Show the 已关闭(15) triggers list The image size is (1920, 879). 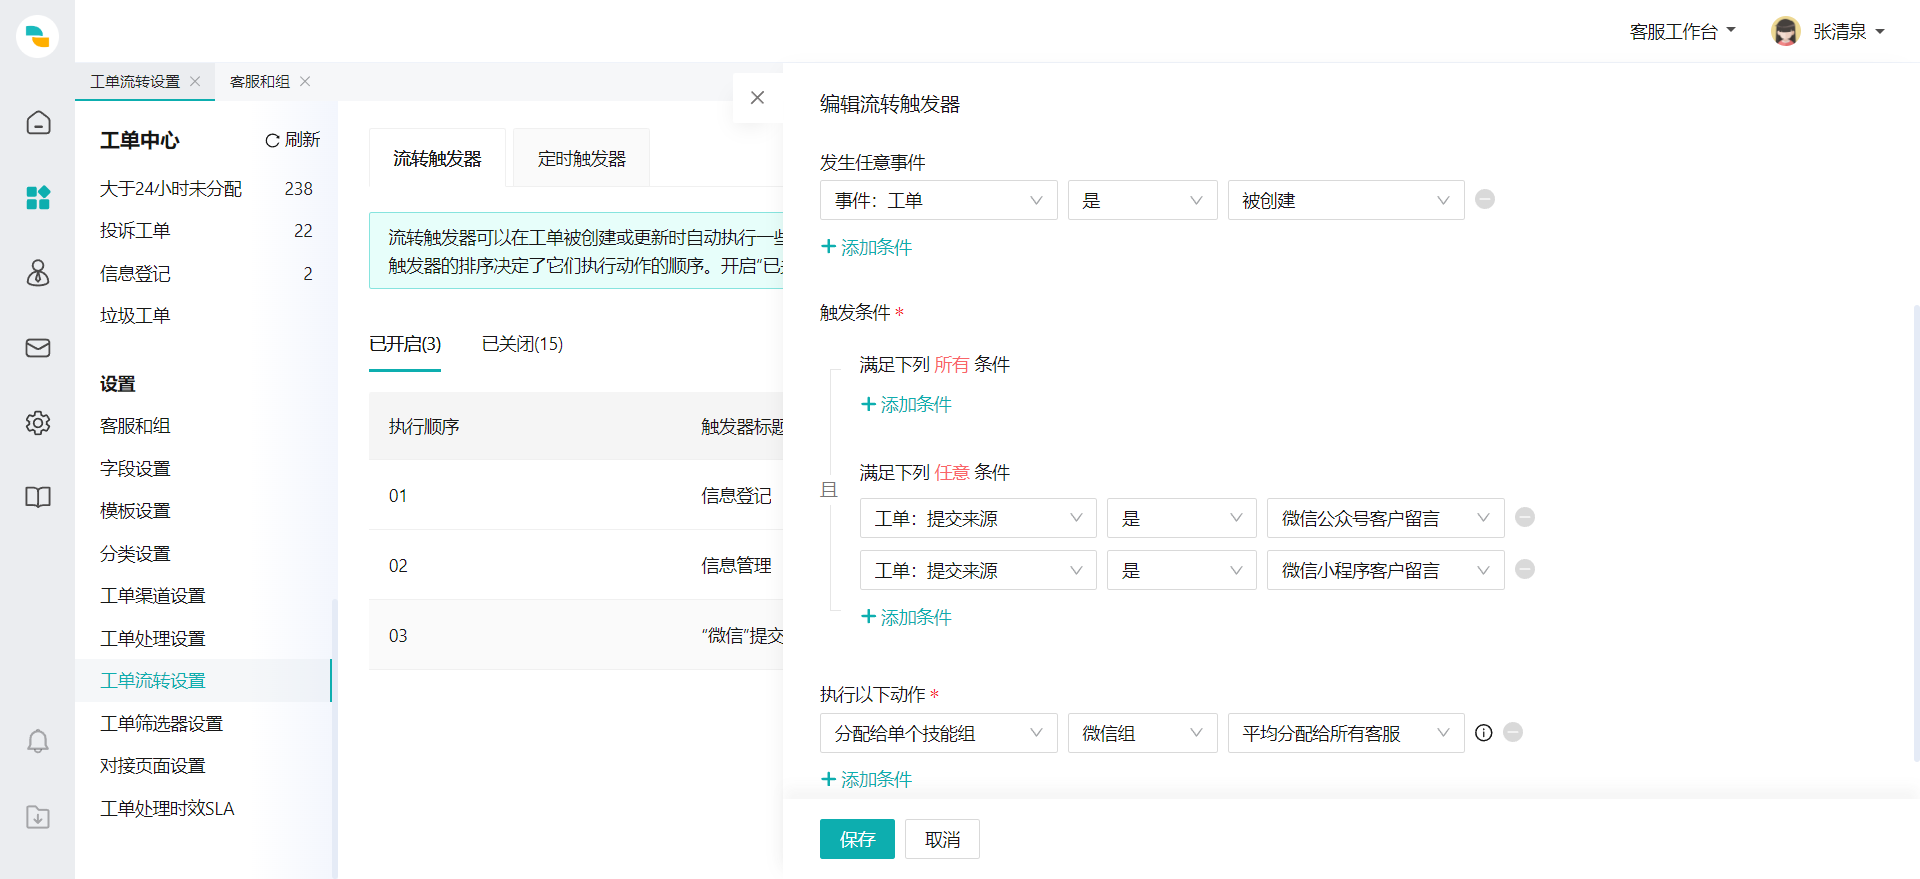click(522, 344)
